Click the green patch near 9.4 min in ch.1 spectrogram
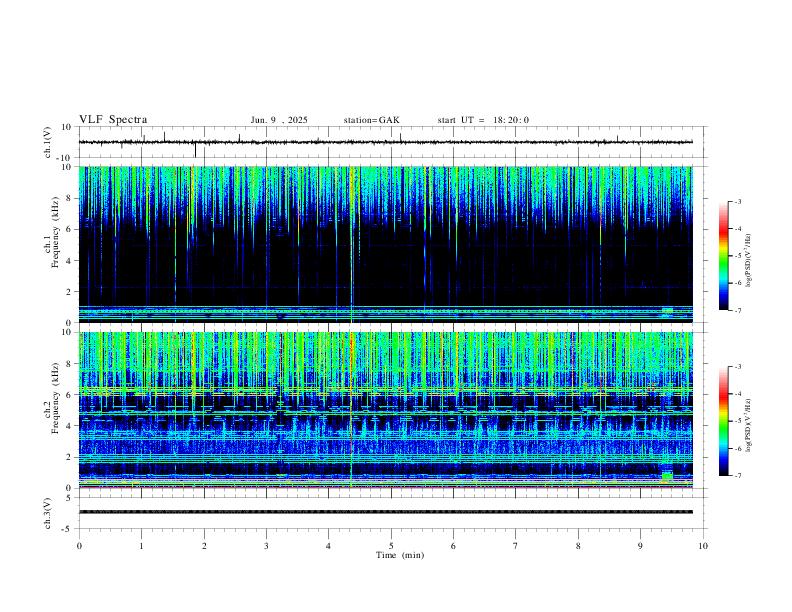Viewport: 792px width, 612px height. tap(667, 311)
